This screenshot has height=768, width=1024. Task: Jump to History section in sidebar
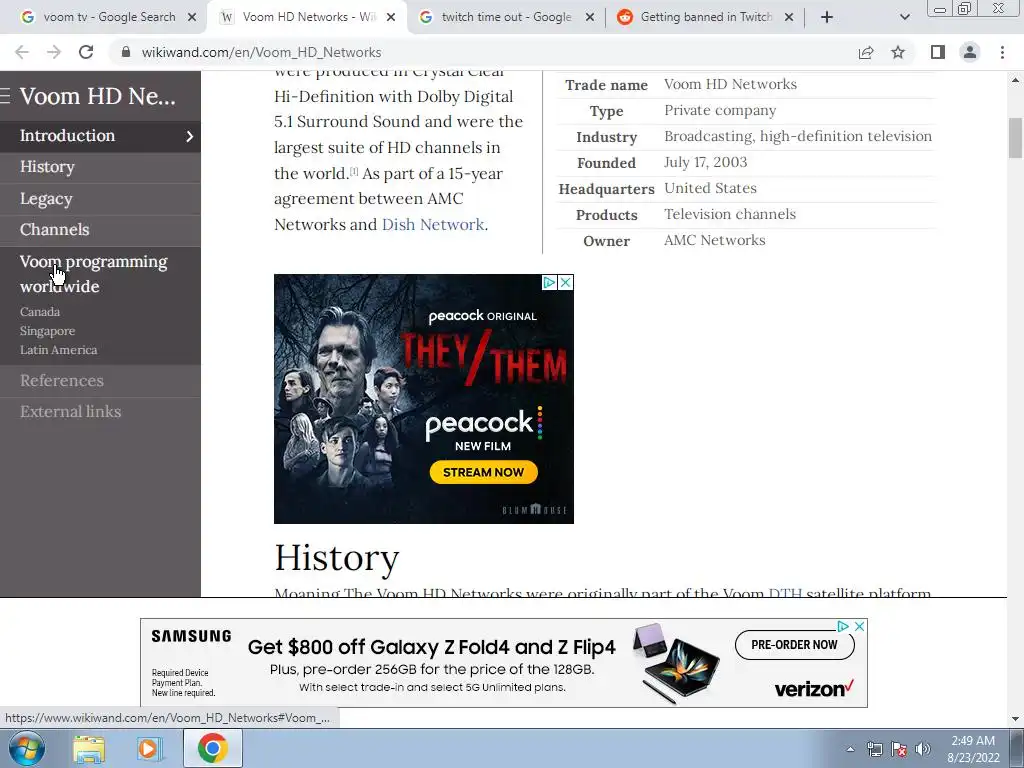coord(47,167)
